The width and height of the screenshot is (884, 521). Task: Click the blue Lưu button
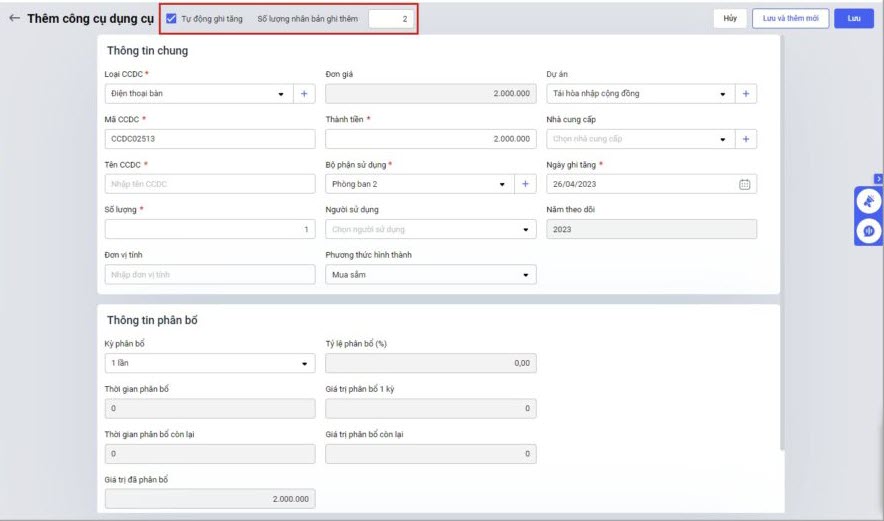(x=853, y=18)
